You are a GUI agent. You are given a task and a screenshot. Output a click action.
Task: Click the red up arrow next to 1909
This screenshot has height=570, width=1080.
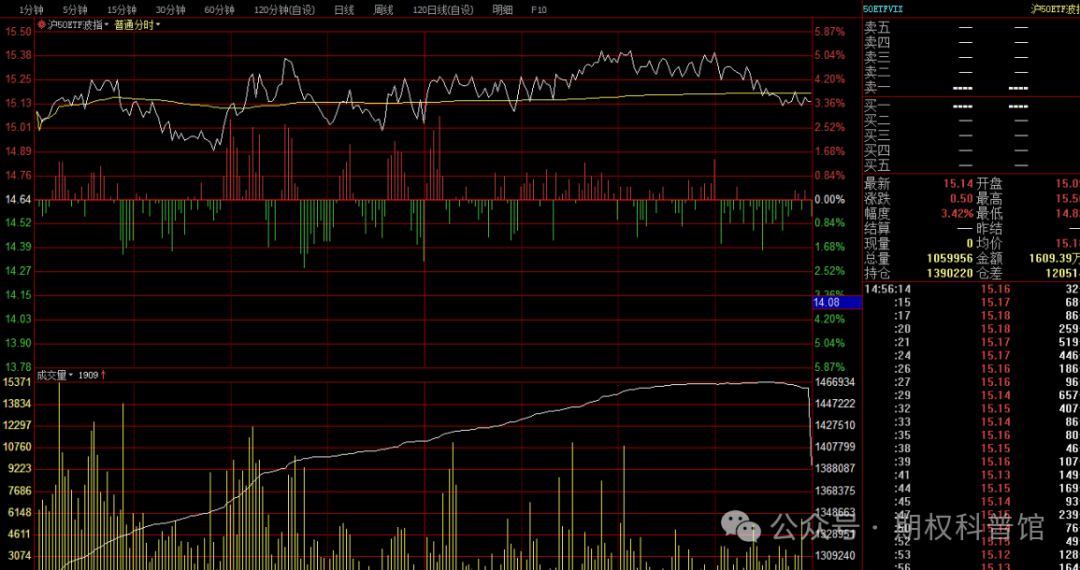pyautogui.click(x=104, y=375)
